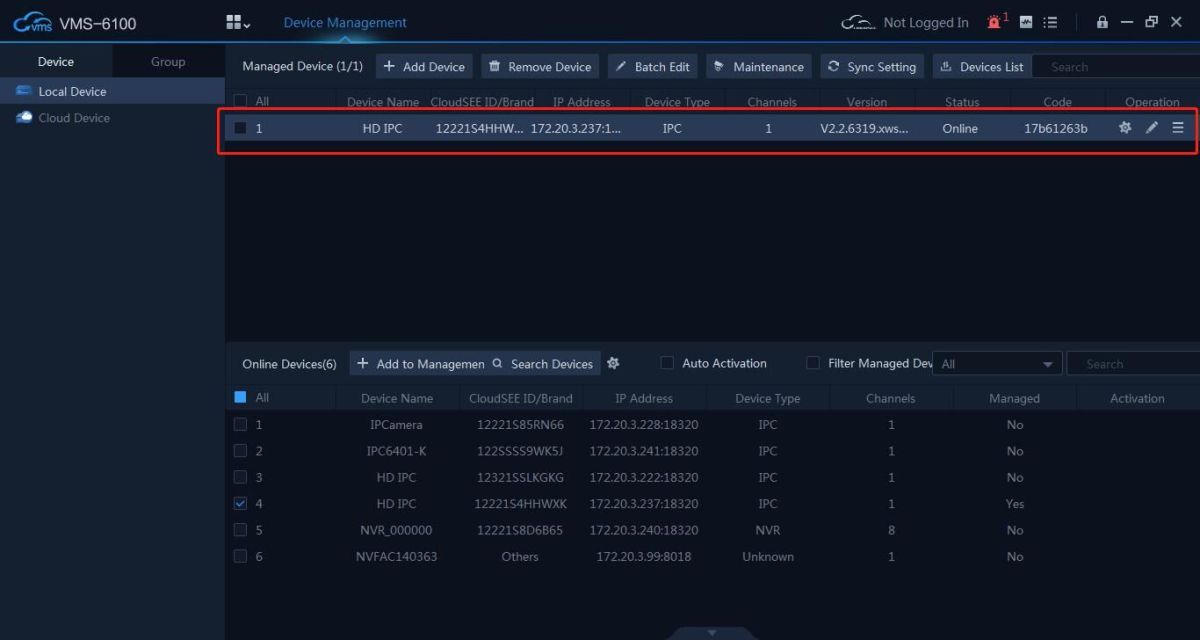Open settings gear for managed HD IPC
The width and height of the screenshot is (1200, 640).
tap(1125, 128)
